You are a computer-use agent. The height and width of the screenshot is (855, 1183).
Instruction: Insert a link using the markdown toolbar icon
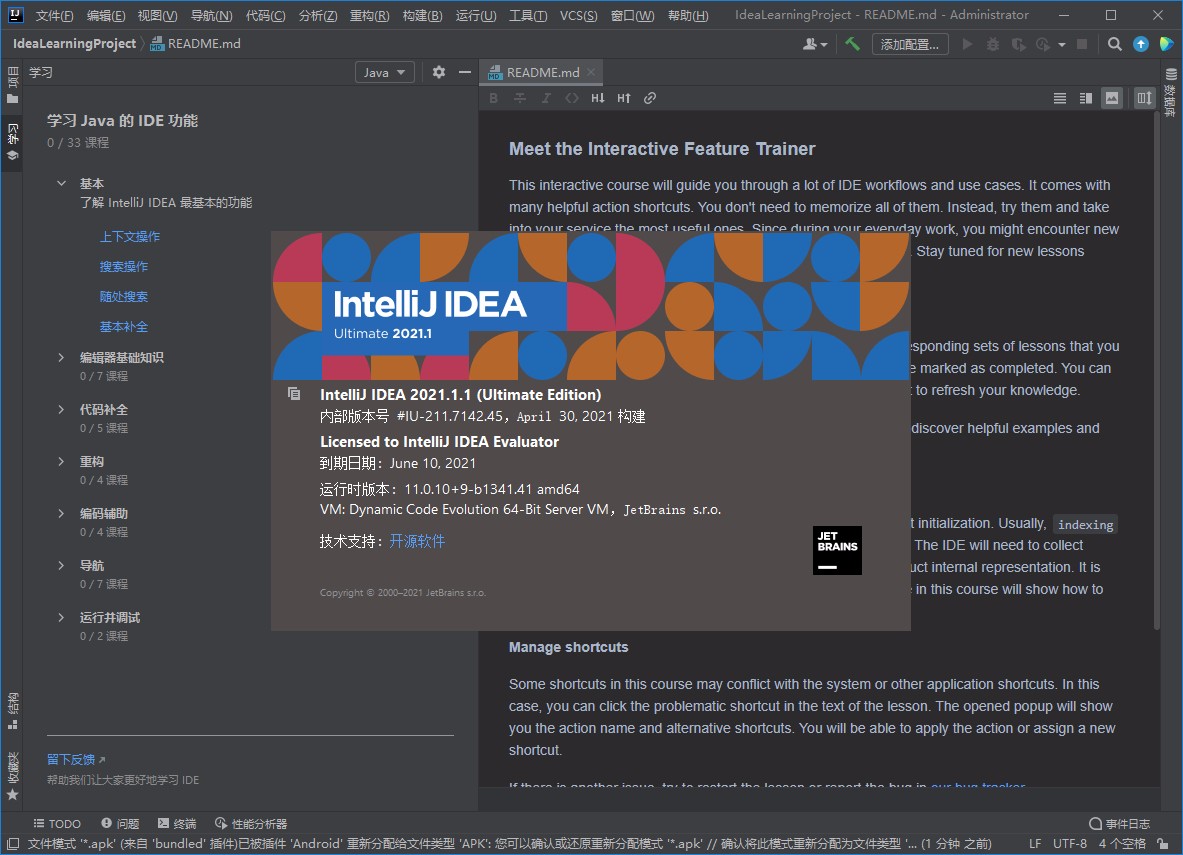coord(650,98)
